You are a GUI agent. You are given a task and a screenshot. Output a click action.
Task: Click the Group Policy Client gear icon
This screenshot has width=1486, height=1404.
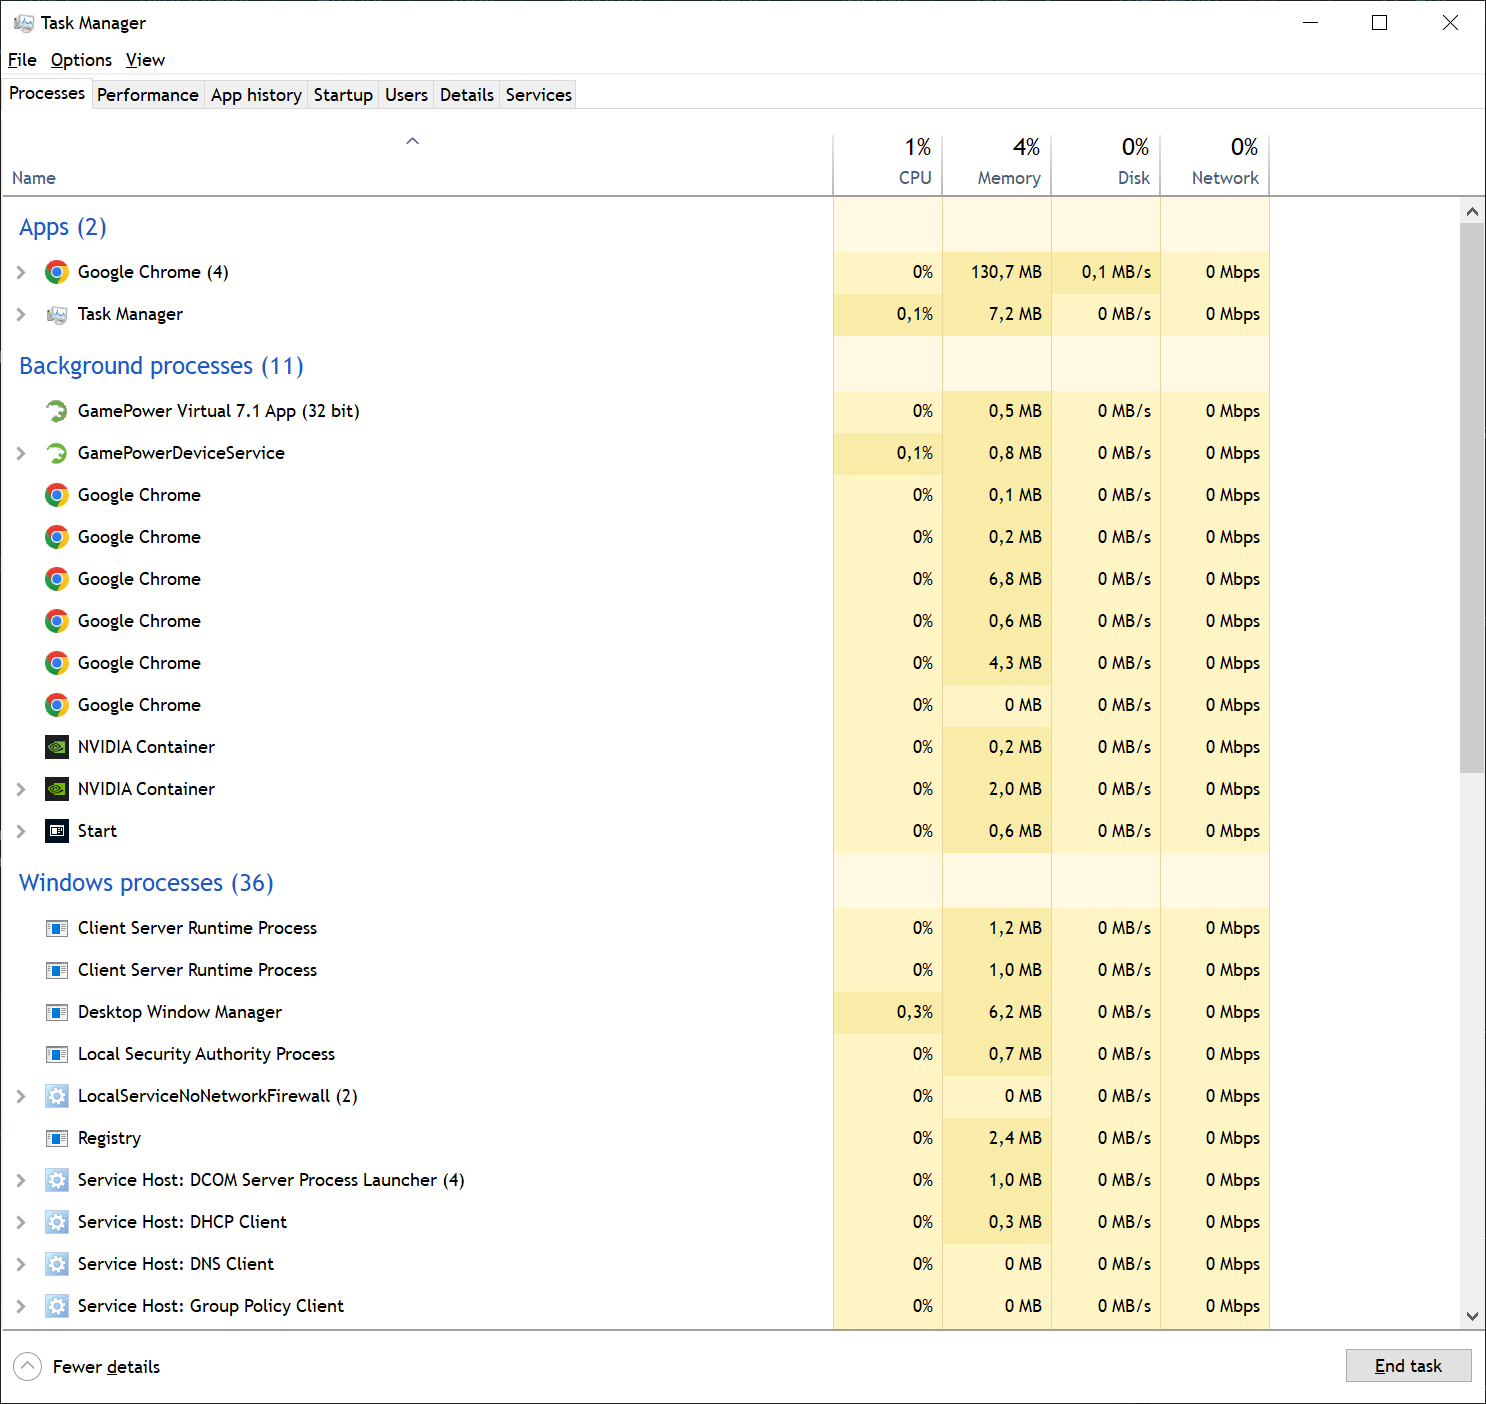point(57,1306)
